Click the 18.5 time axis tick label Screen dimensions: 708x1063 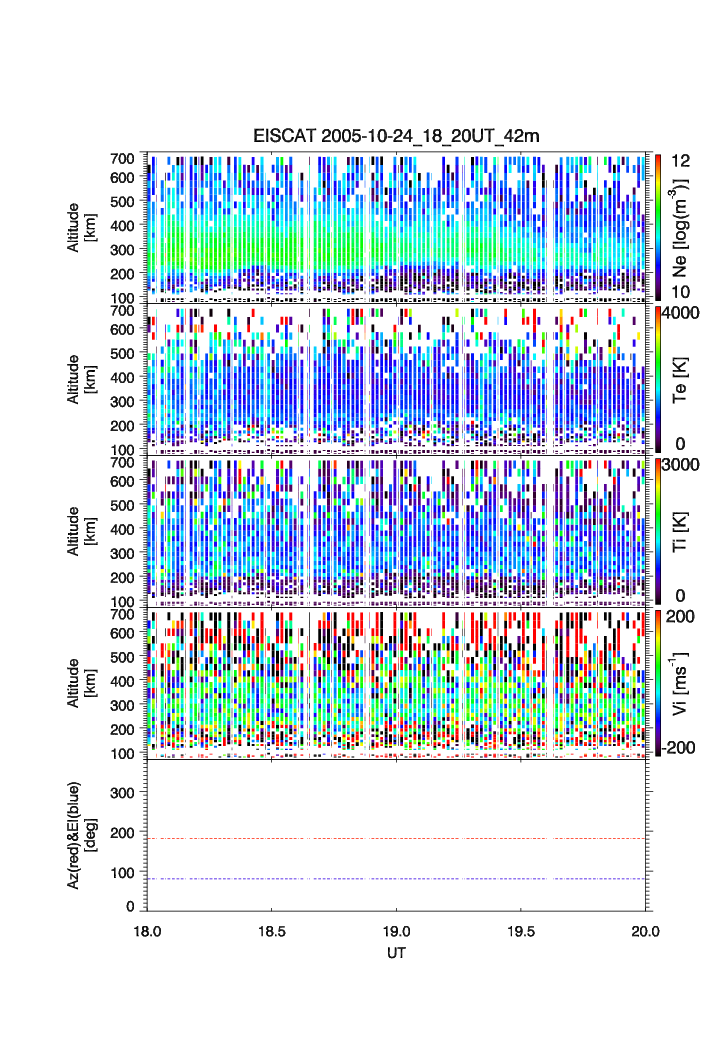click(272, 930)
